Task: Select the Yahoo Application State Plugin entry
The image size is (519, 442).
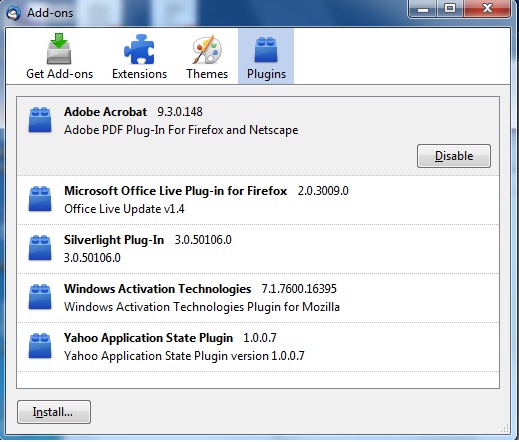Action: [x=258, y=347]
